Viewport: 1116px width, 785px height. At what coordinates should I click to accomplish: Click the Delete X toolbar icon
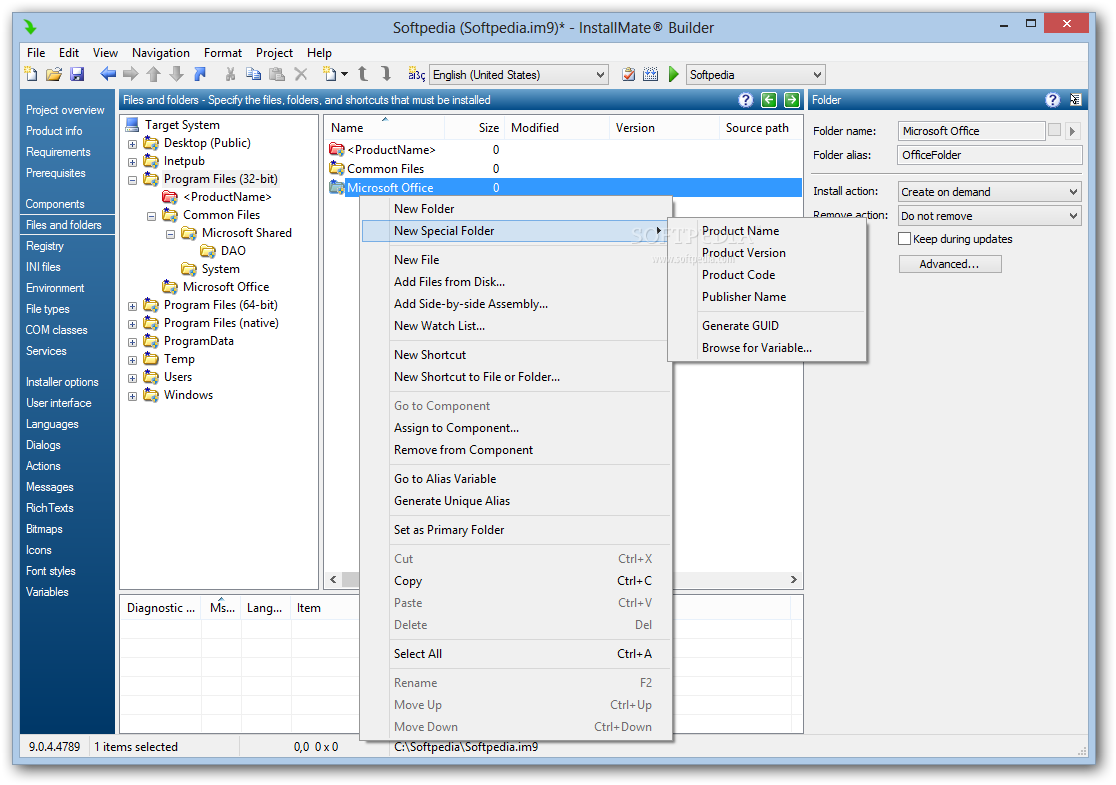click(x=300, y=74)
